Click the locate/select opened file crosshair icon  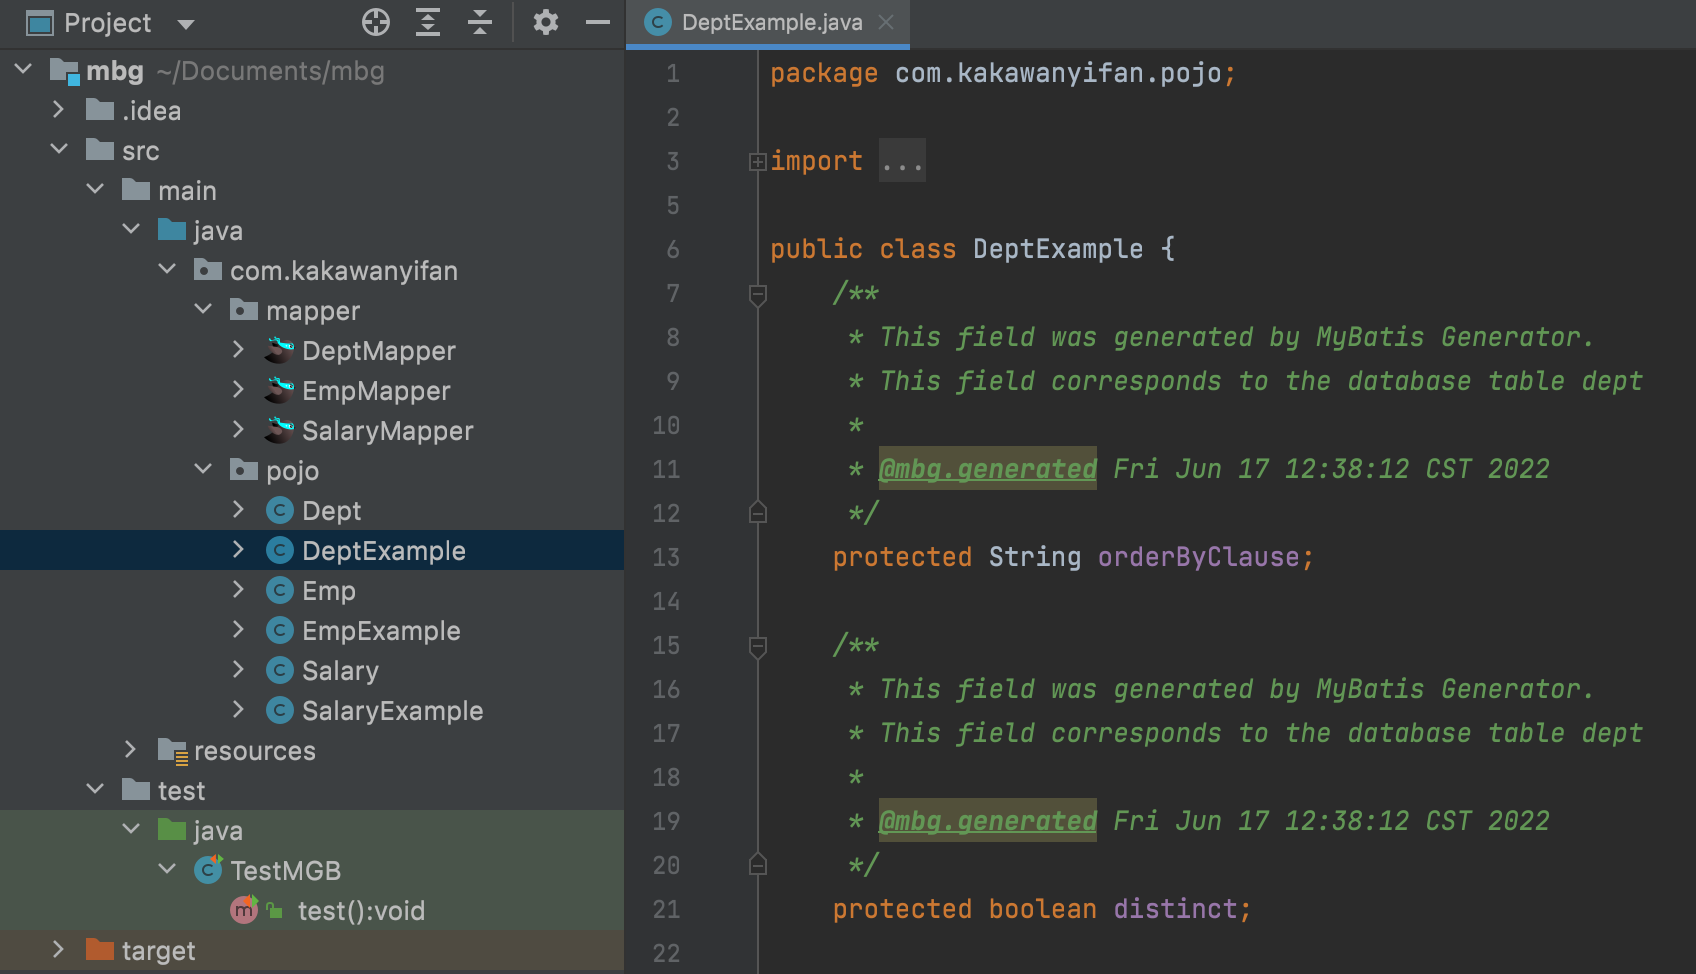click(376, 22)
